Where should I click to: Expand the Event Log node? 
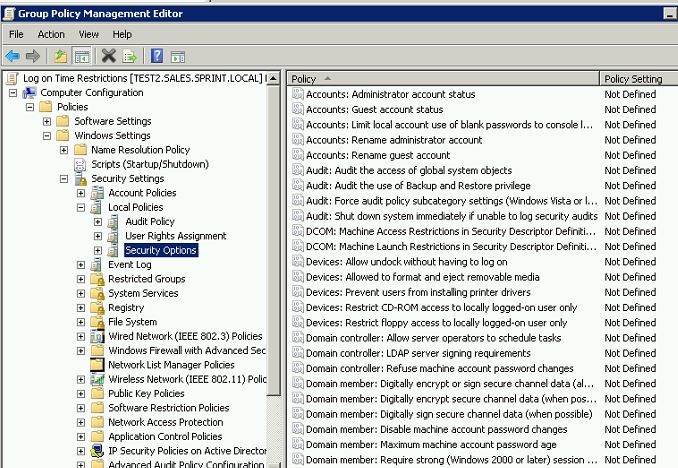click(81, 265)
